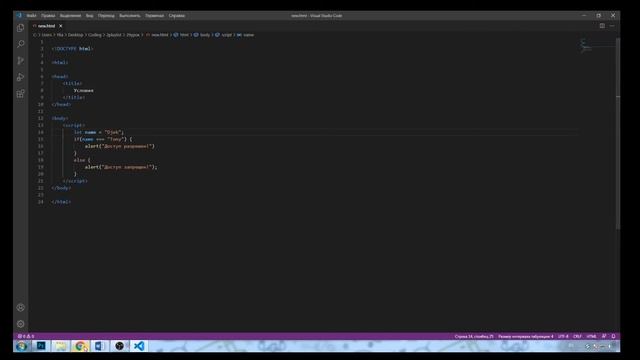The image size is (640, 360).
Task: Expand the name symbol breadcrumb
Action: point(246,35)
